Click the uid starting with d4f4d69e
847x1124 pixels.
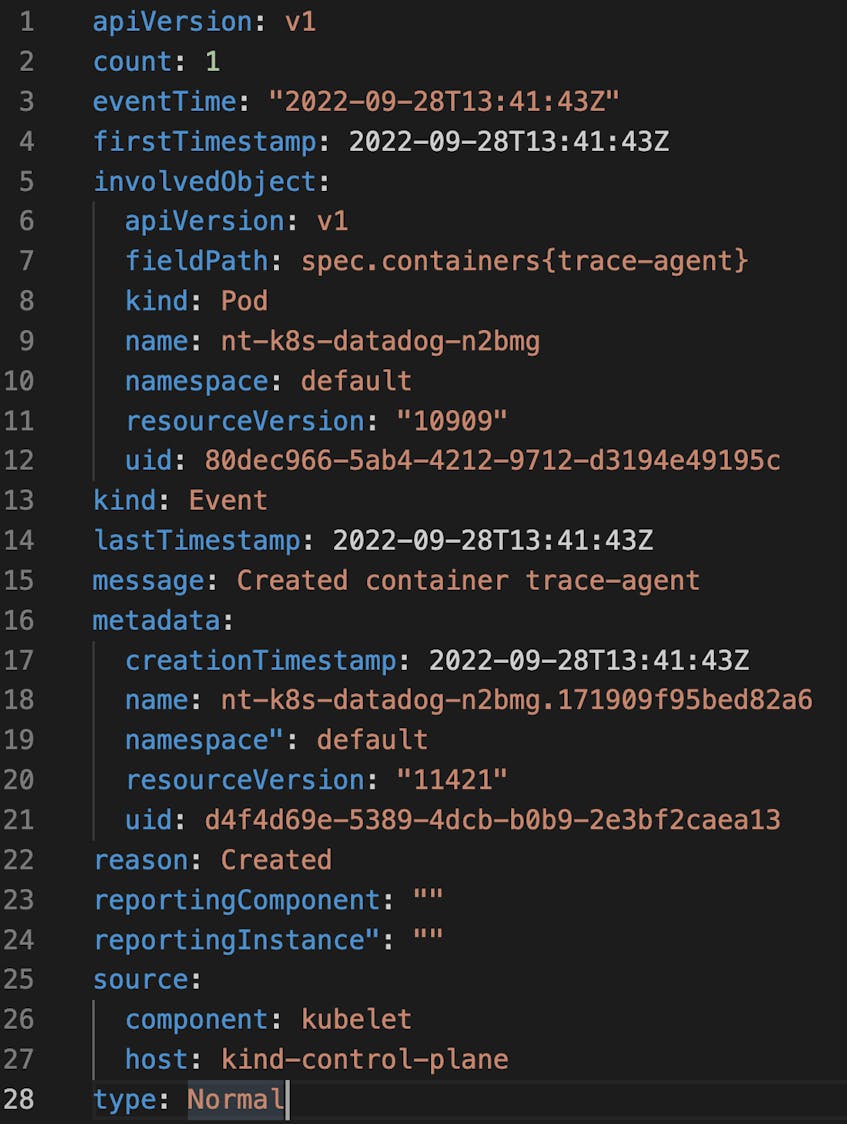[x=492, y=820]
